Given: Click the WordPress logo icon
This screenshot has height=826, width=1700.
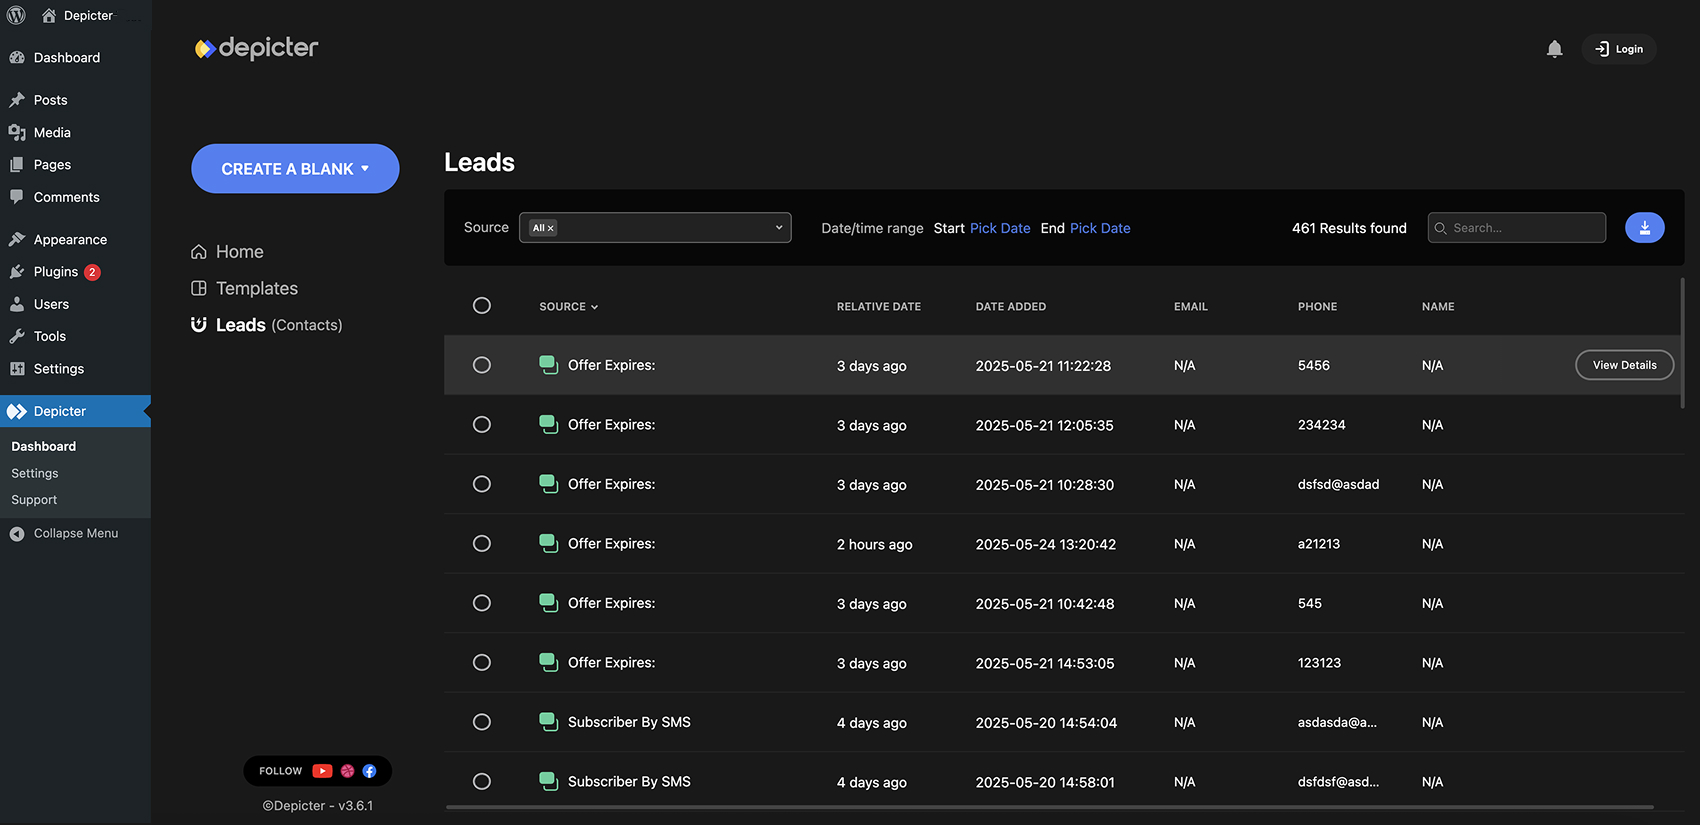Looking at the screenshot, I should [16, 15].
